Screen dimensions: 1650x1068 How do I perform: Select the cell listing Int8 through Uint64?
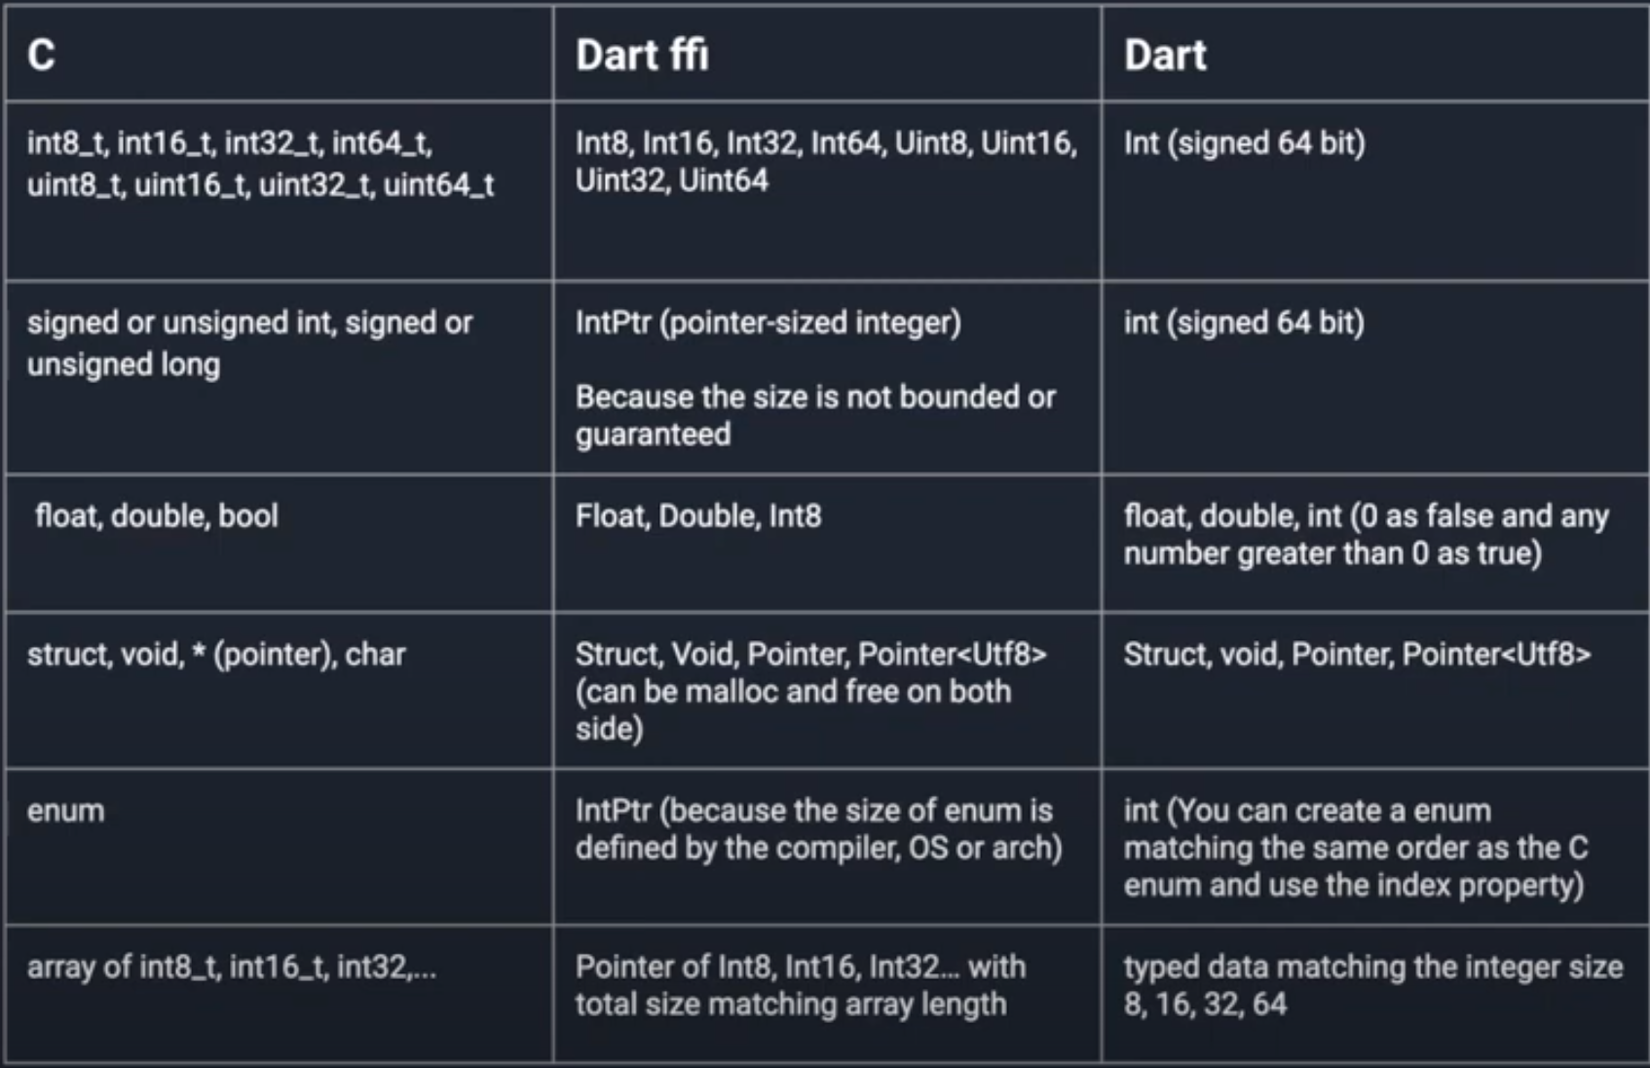tap(825, 161)
